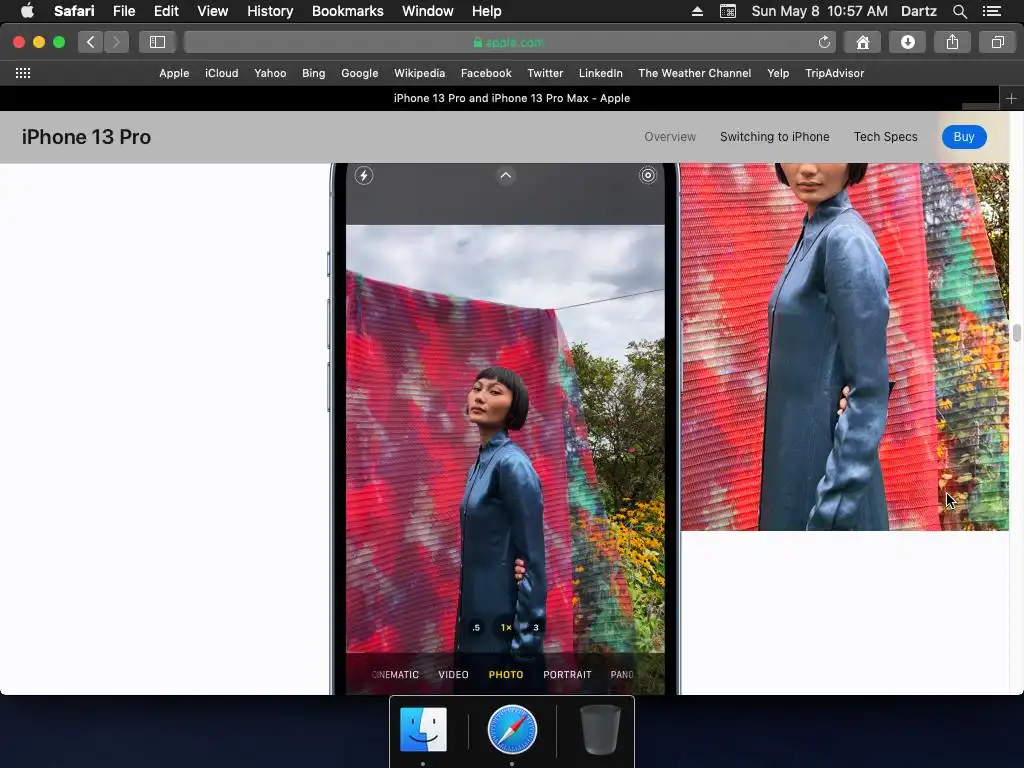
Task: Open the Trash in the Dock
Action: coord(600,729)
